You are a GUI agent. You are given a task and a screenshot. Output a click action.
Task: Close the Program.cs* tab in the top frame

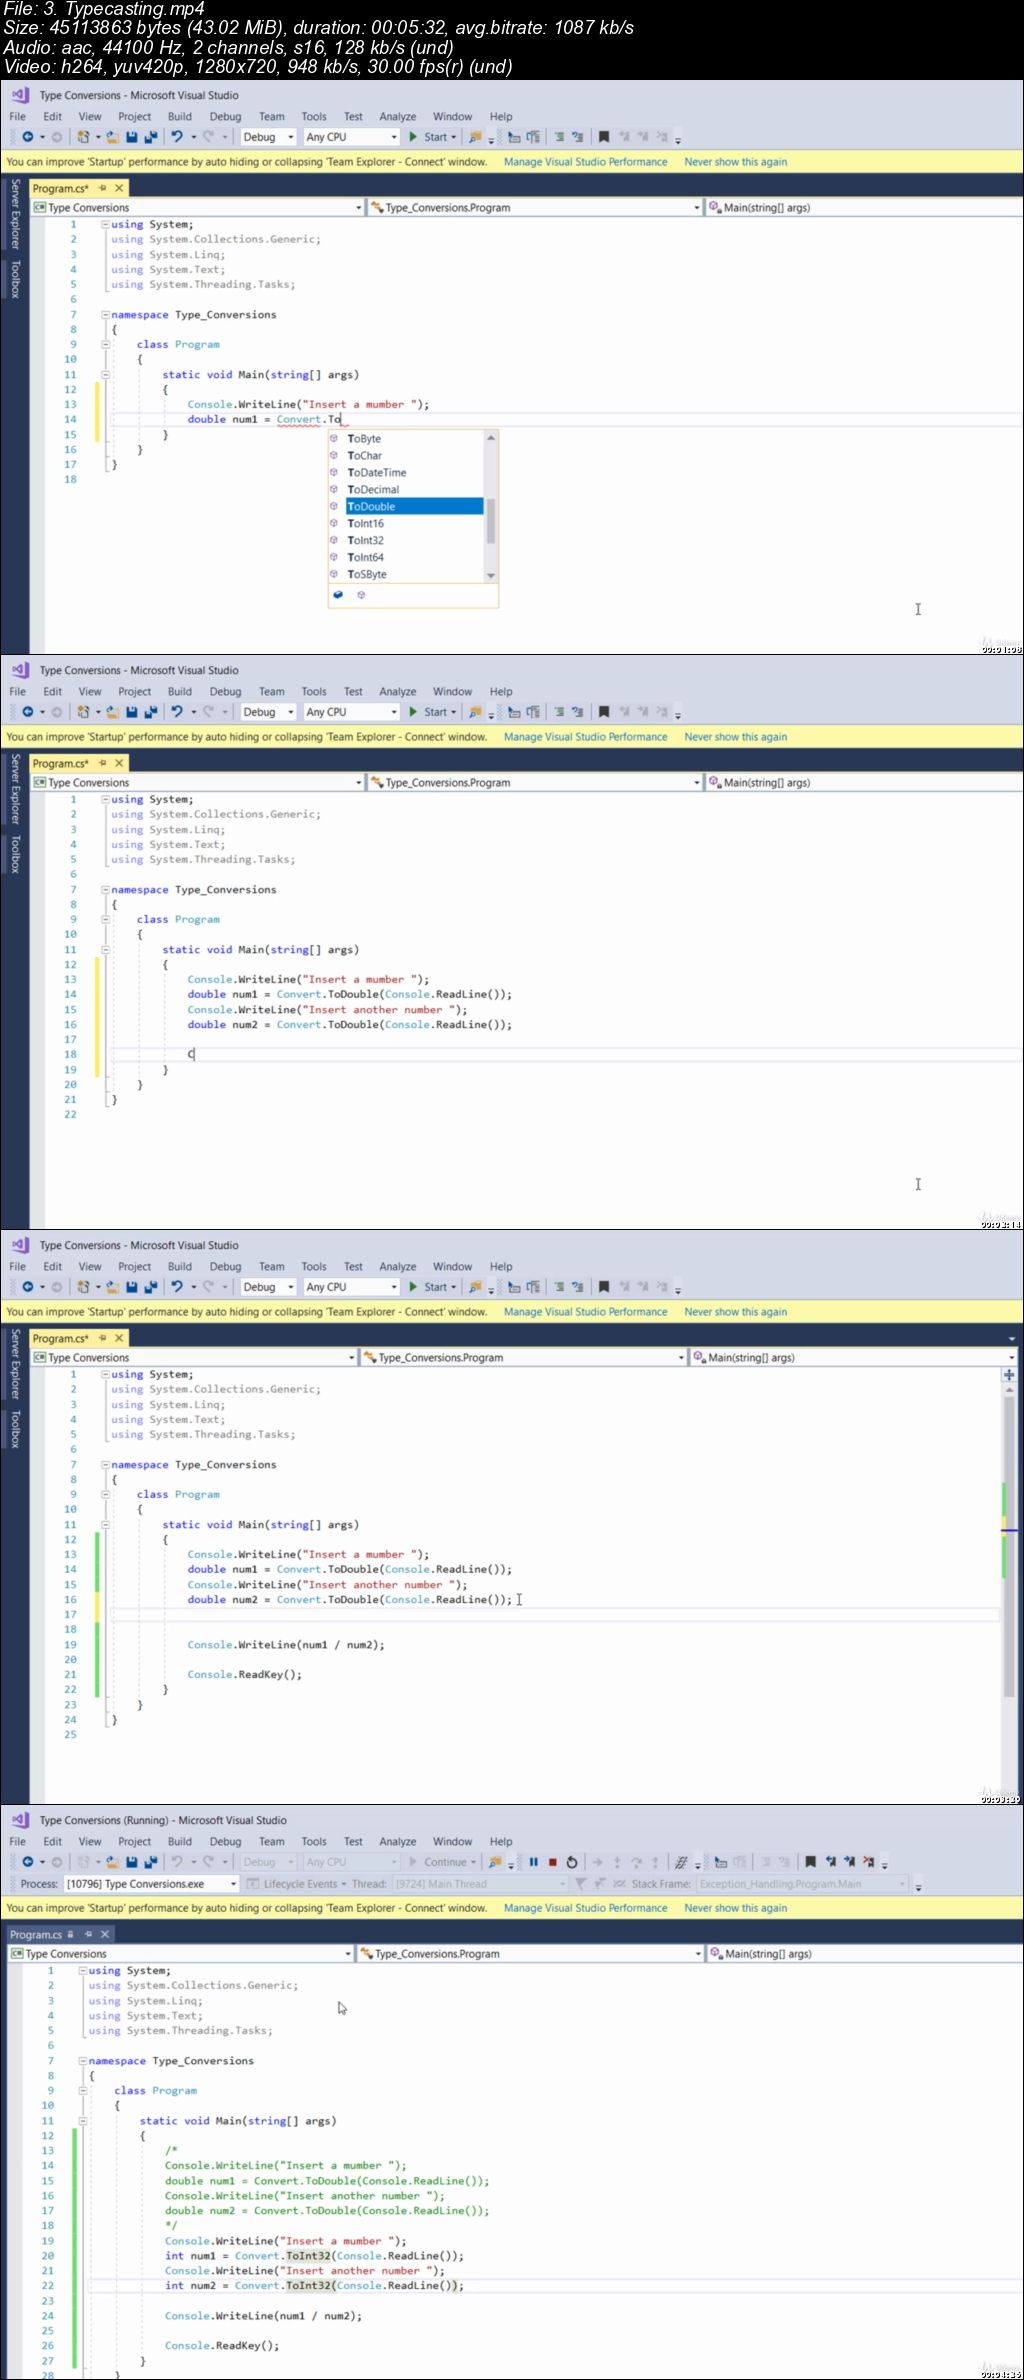119,188
